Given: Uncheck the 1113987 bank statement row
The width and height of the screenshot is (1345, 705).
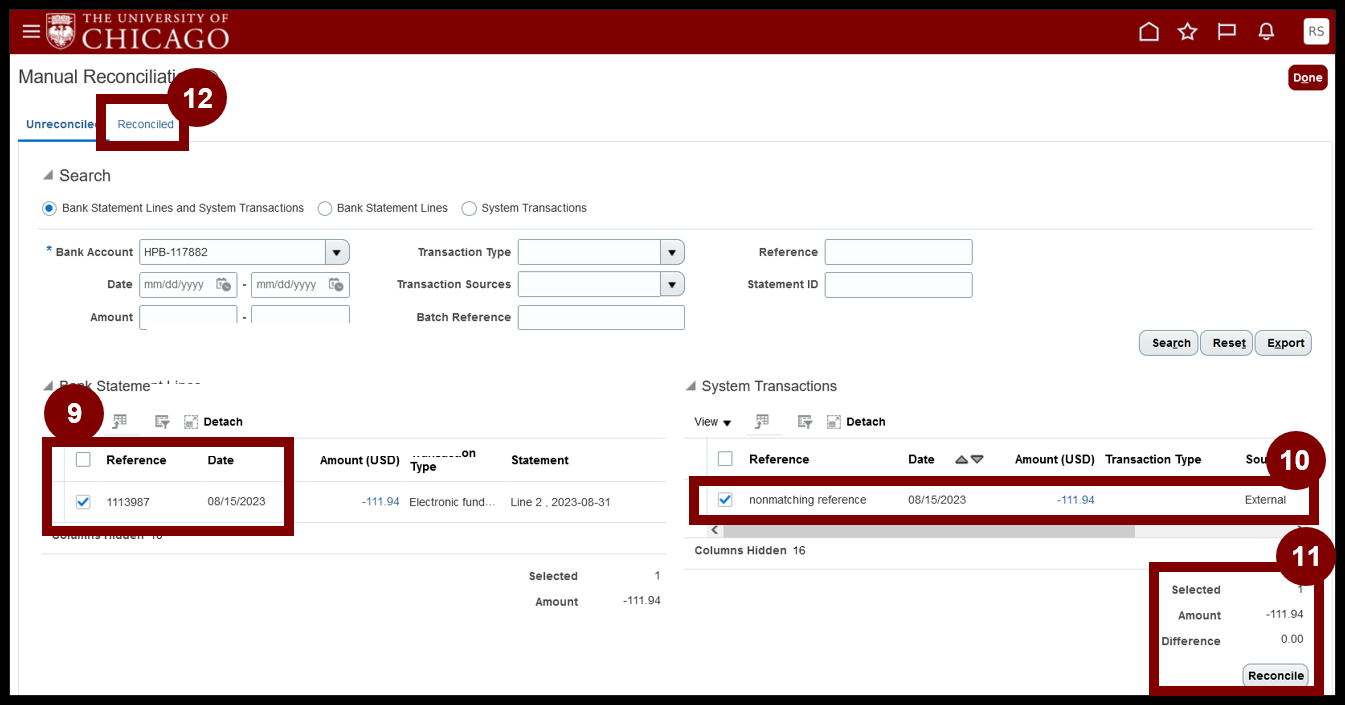Looking at the screenshot, I should click(x=84, y=501).
